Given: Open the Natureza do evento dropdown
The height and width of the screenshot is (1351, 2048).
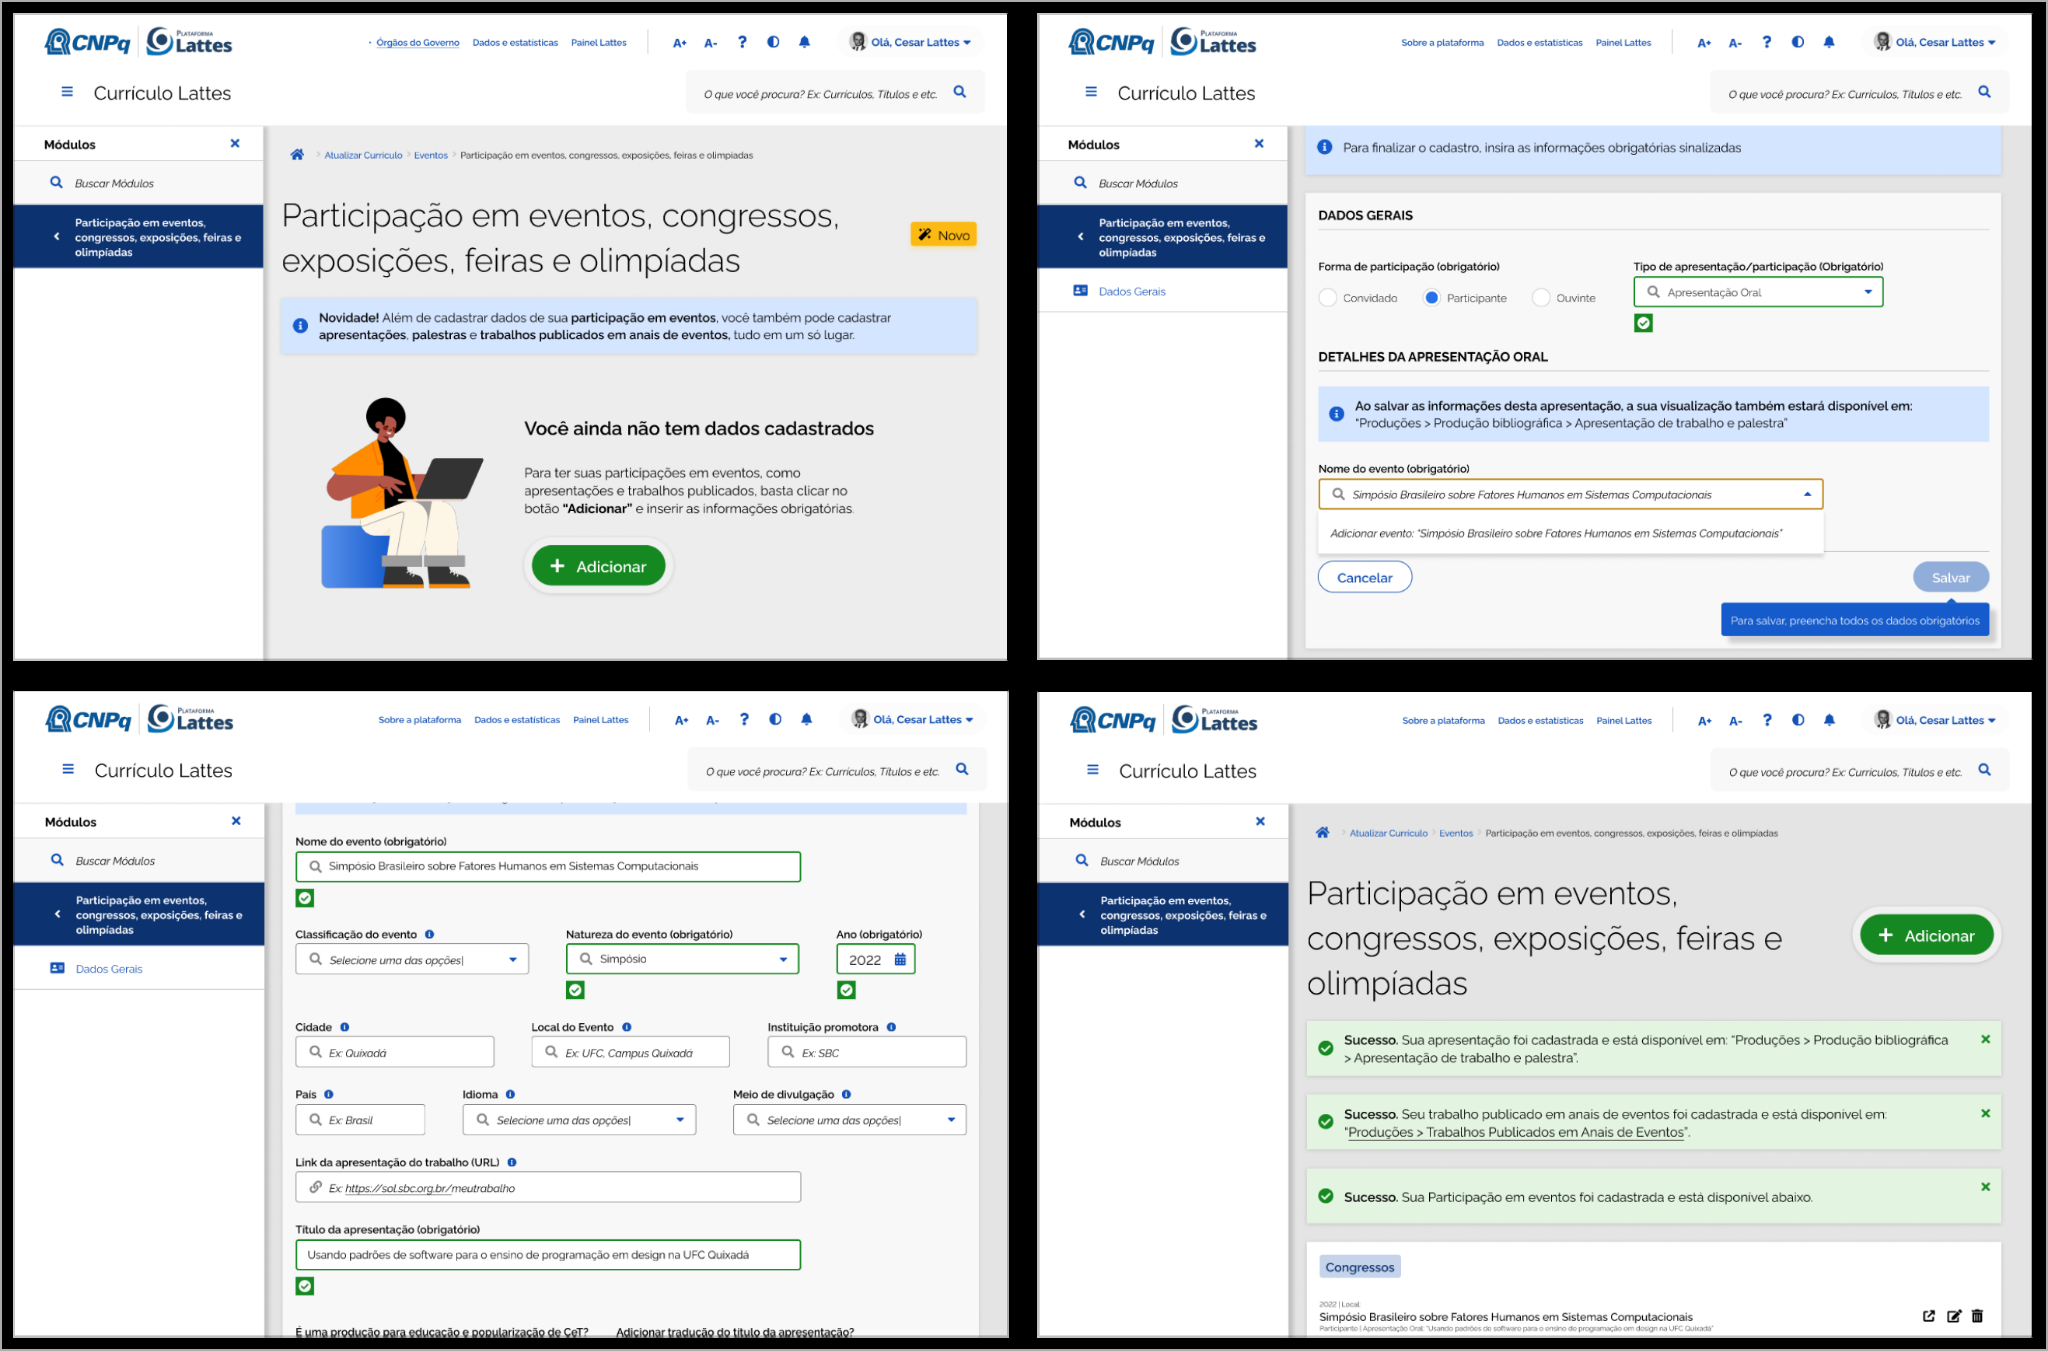Looking at the screenshot, I should (x=683, y=959).
